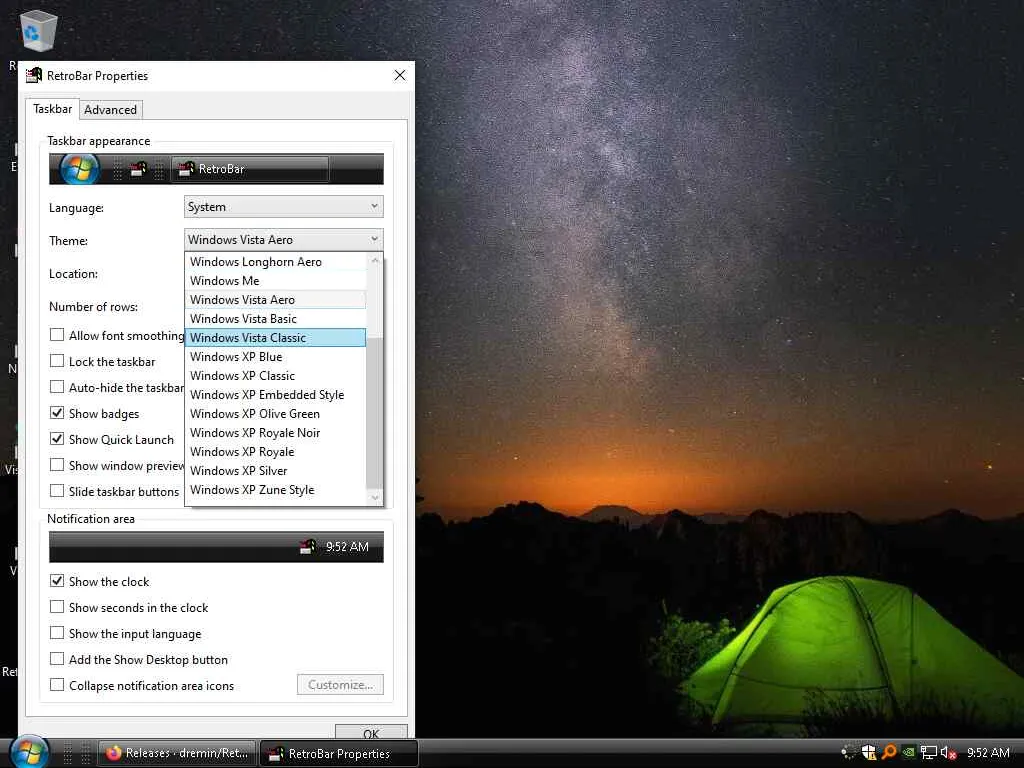Image resolution: width=1024 pixels, height=768 pixels.
Task: Select Windows Vista Basic theme
Action: click(276, 319)
